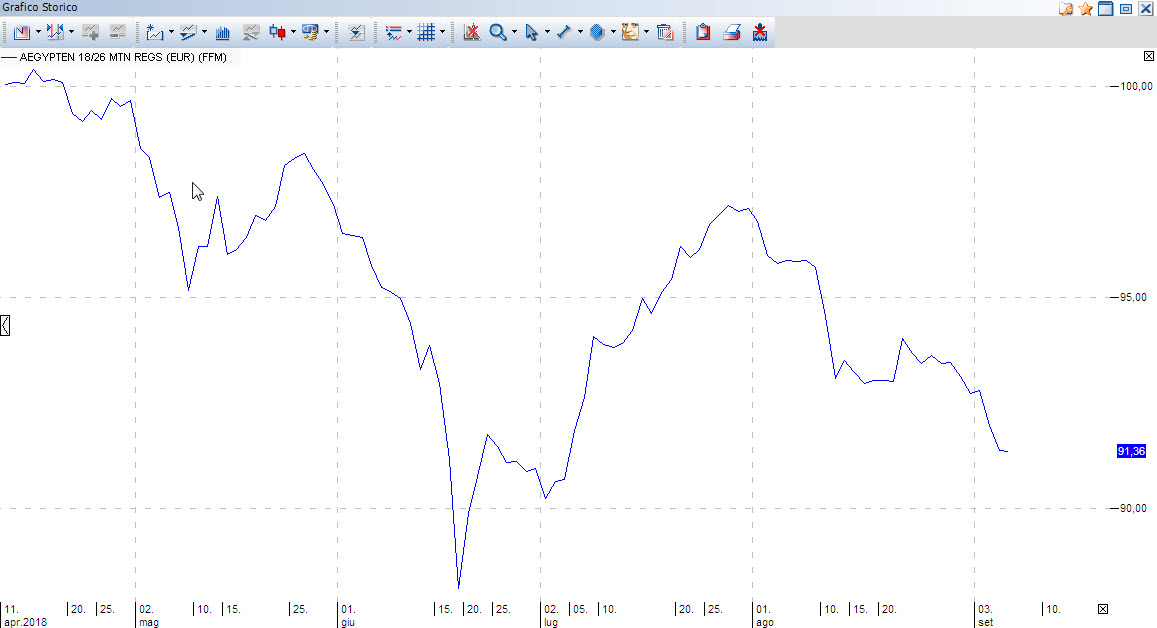This screenshot has width=1157, height=628.
Task: Expand dropdown beside the pointer cursor tool
Action: (x=547, y=32)
